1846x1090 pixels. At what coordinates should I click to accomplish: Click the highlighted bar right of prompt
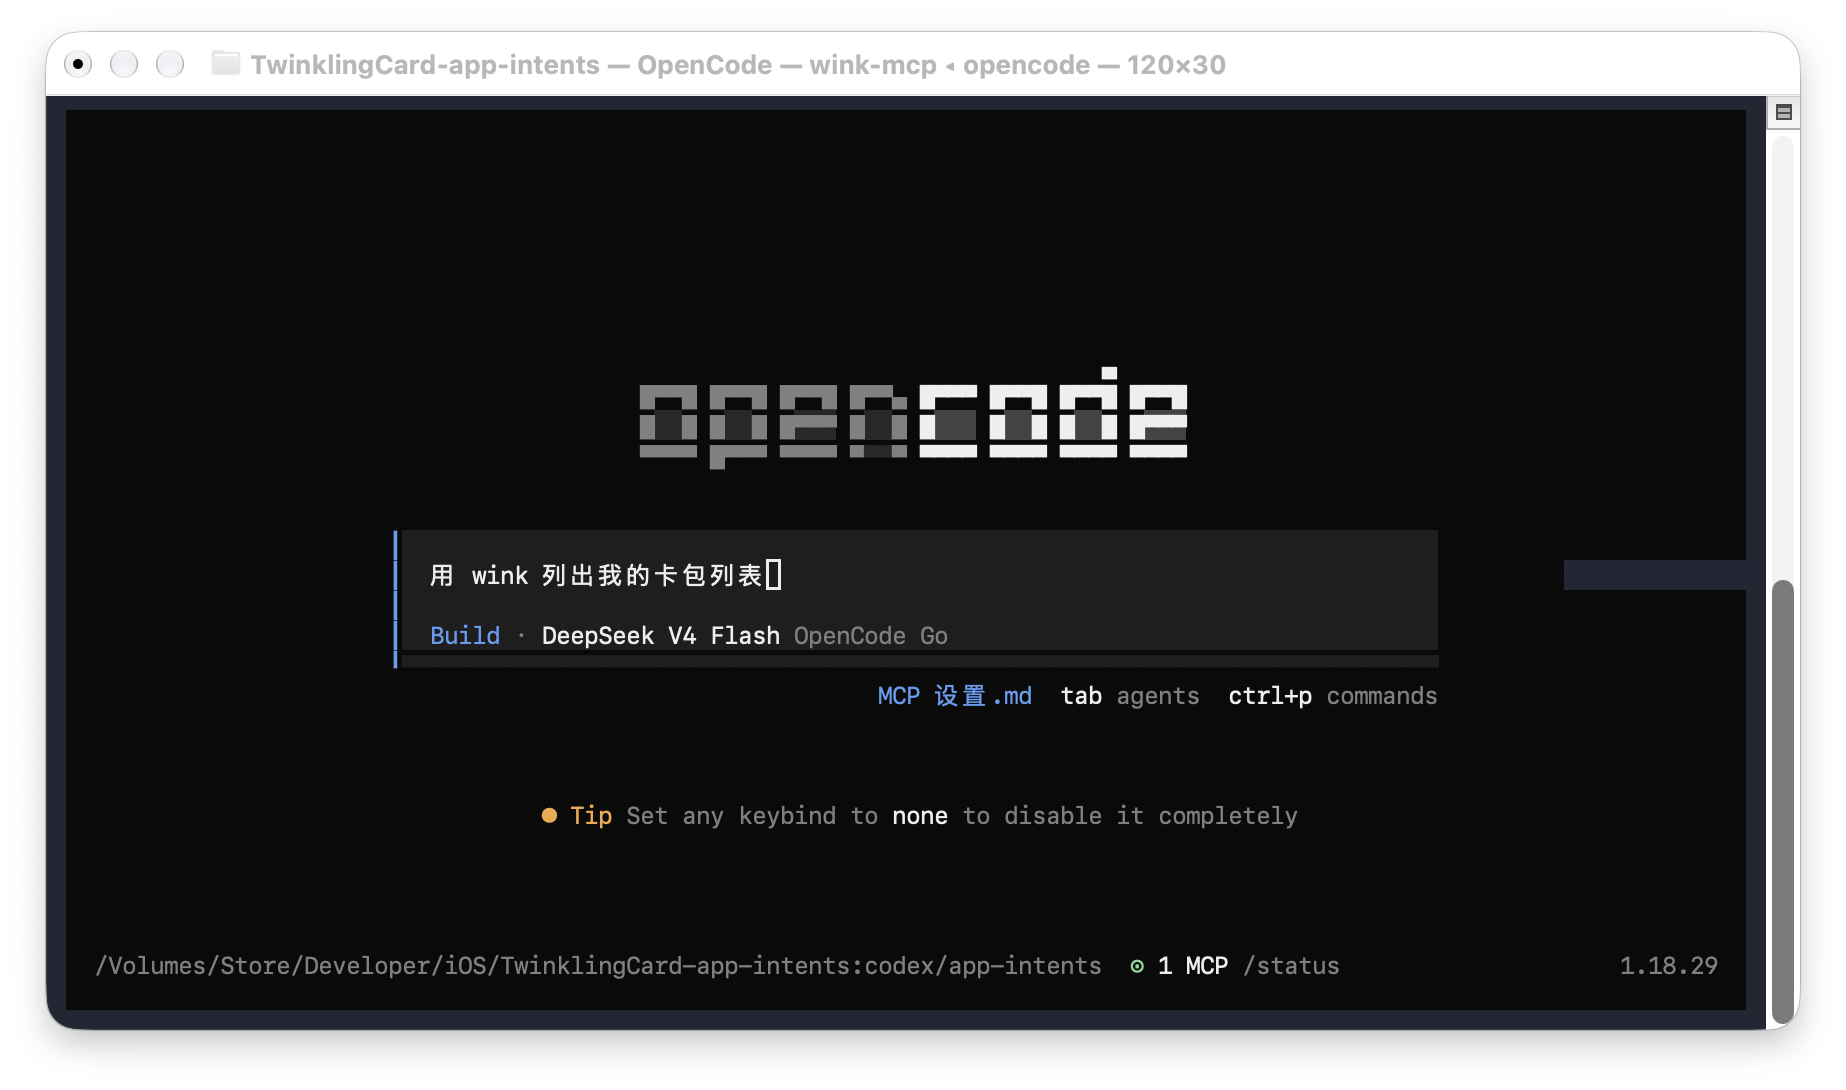coord(1655,575)
